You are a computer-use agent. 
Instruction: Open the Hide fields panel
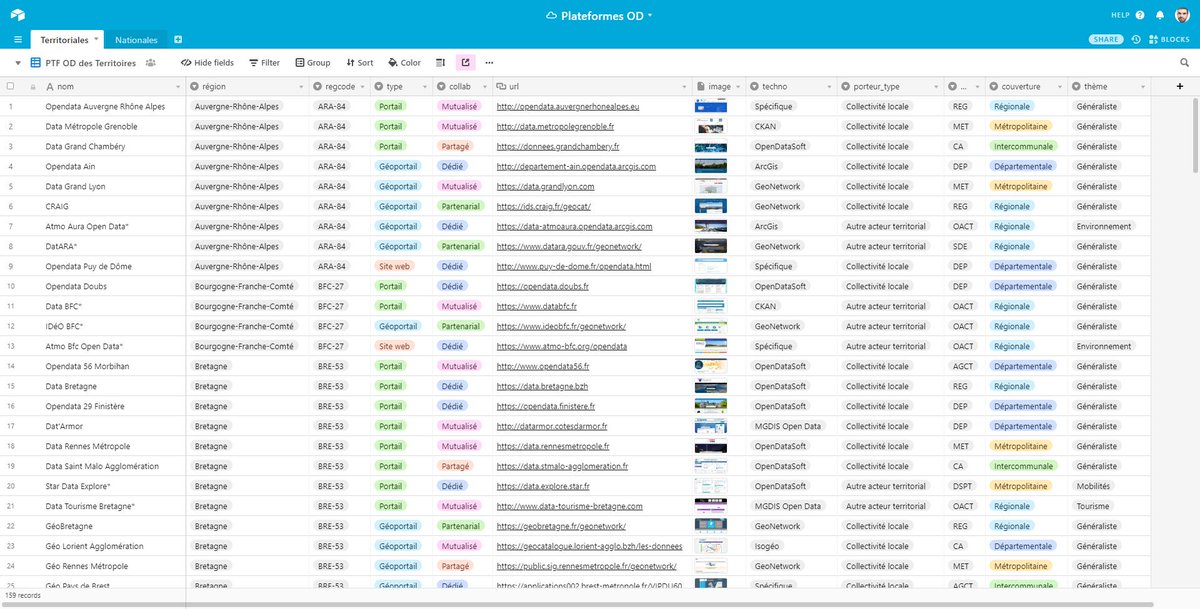[x=206, y=62]
